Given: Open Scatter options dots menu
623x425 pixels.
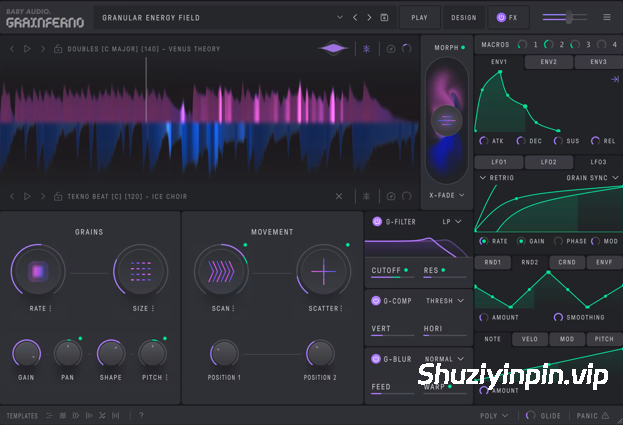Looking at the screenshot, I should click(x=341, y=309).
